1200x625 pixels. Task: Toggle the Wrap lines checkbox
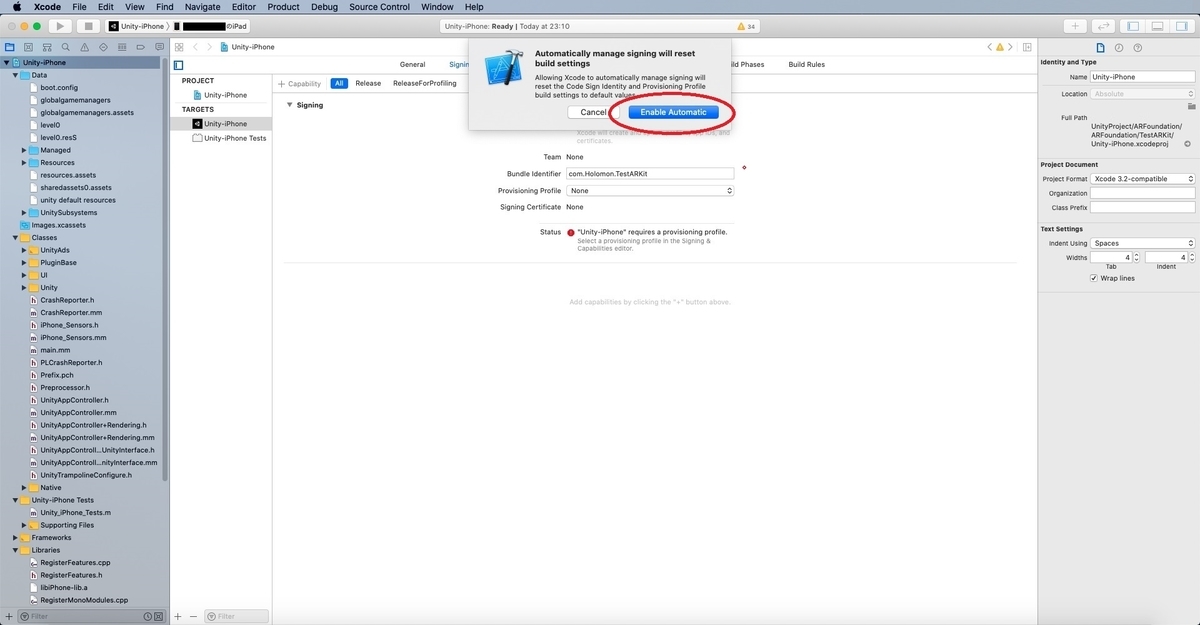coord(1093,278)
